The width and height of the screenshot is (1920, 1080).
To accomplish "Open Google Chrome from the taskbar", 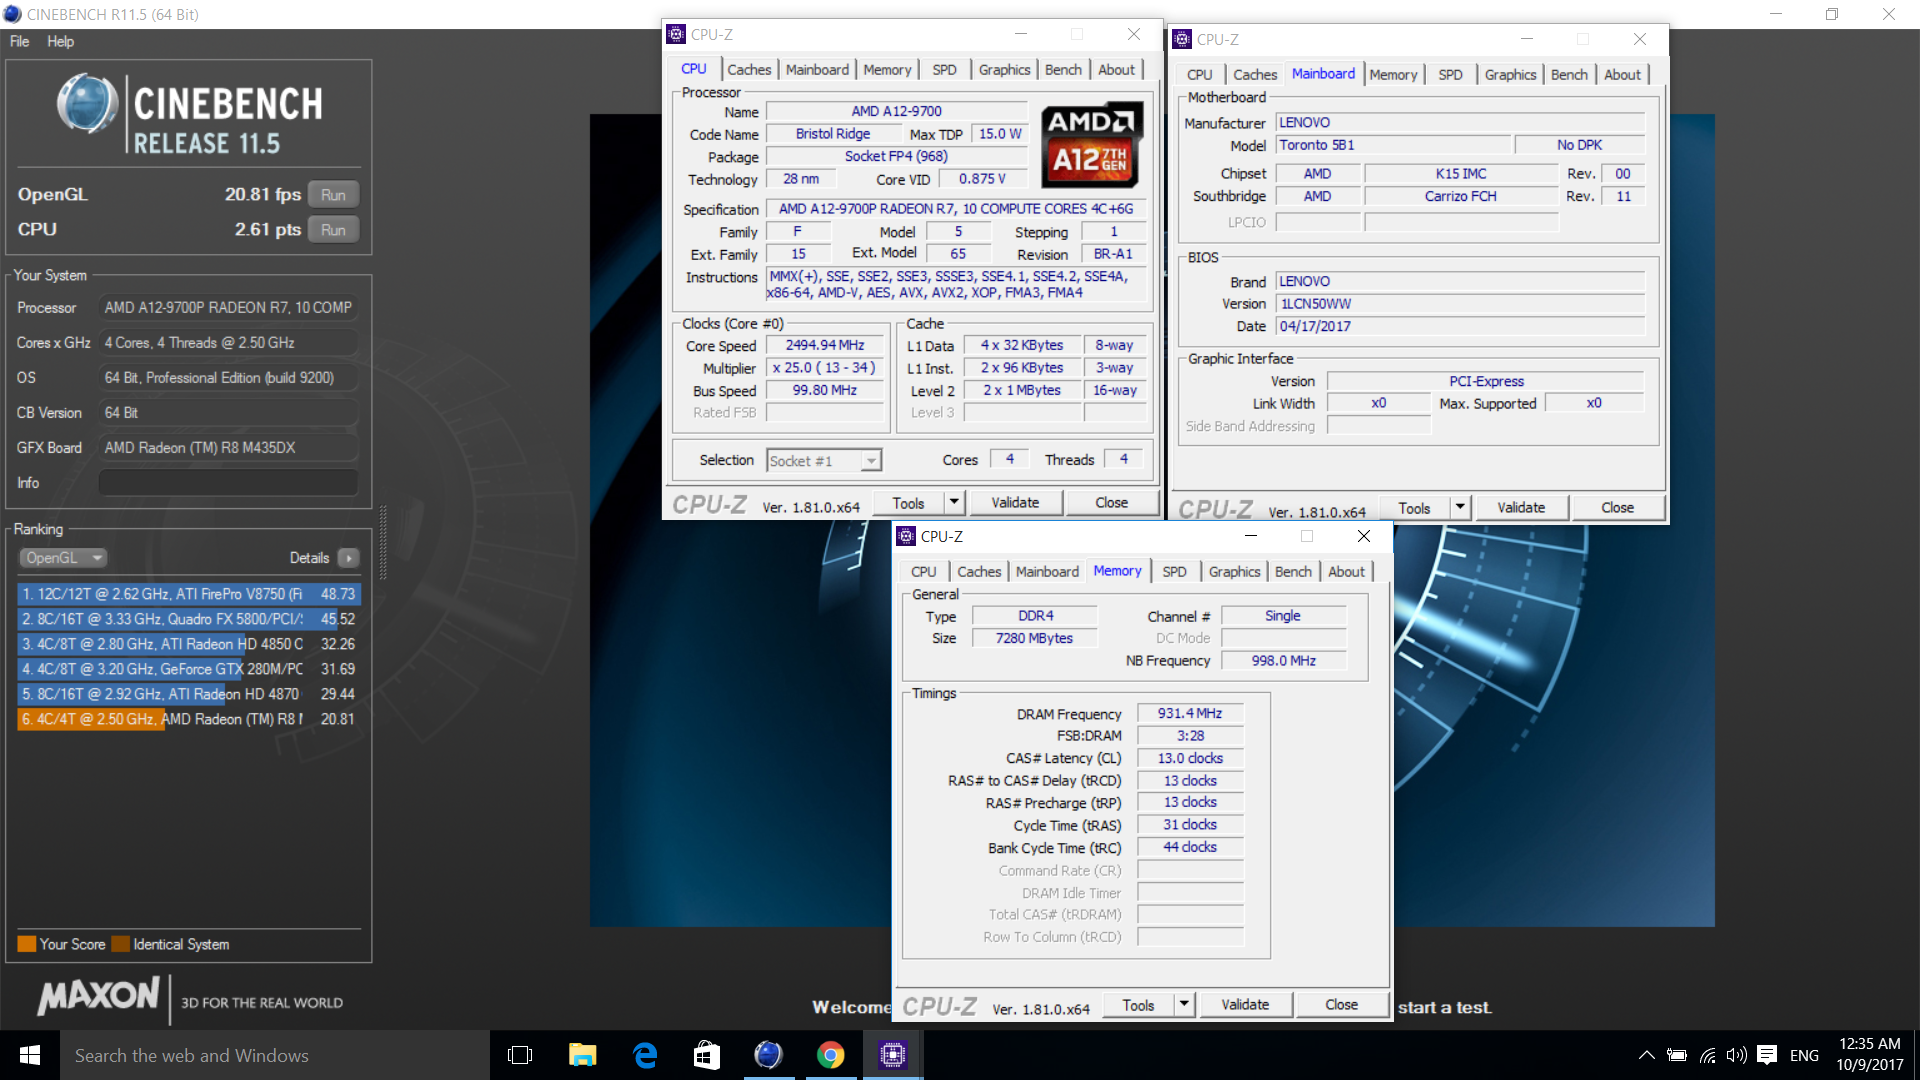I will click(x=831, y=1055).
